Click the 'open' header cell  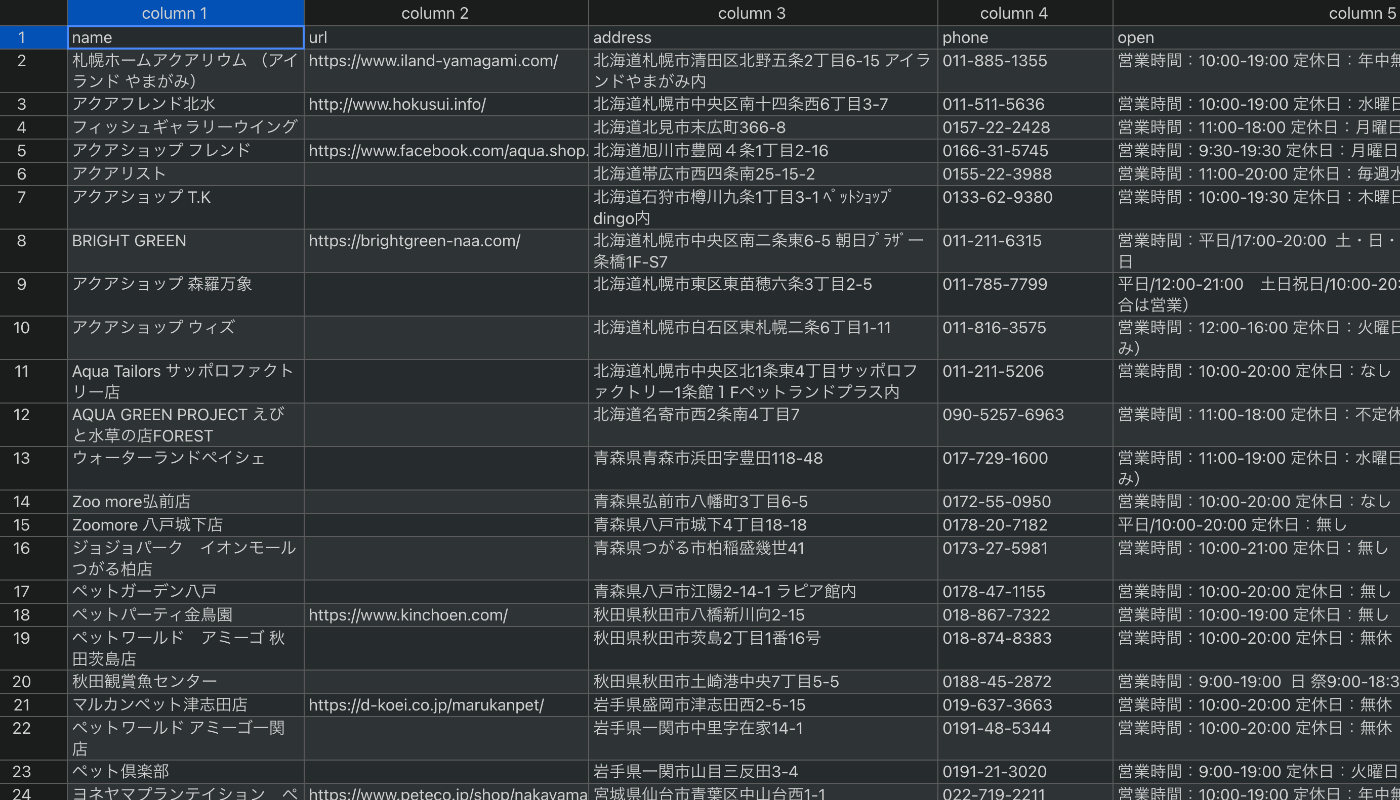1257,38
